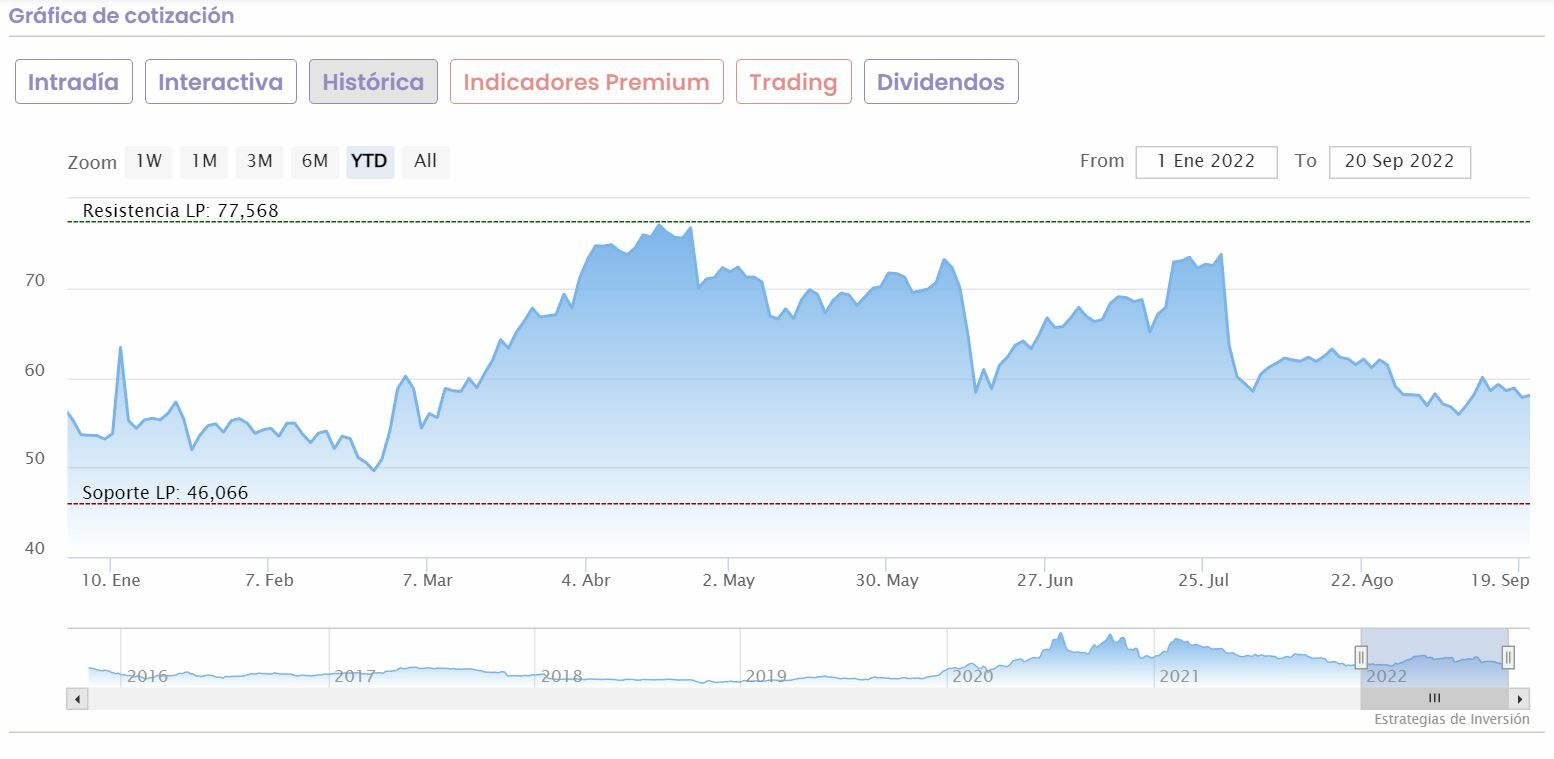This screenshot has width=1554, height=759.
Task: Click the scrollbar right arrow button
Action: (x=1520, y=699)
